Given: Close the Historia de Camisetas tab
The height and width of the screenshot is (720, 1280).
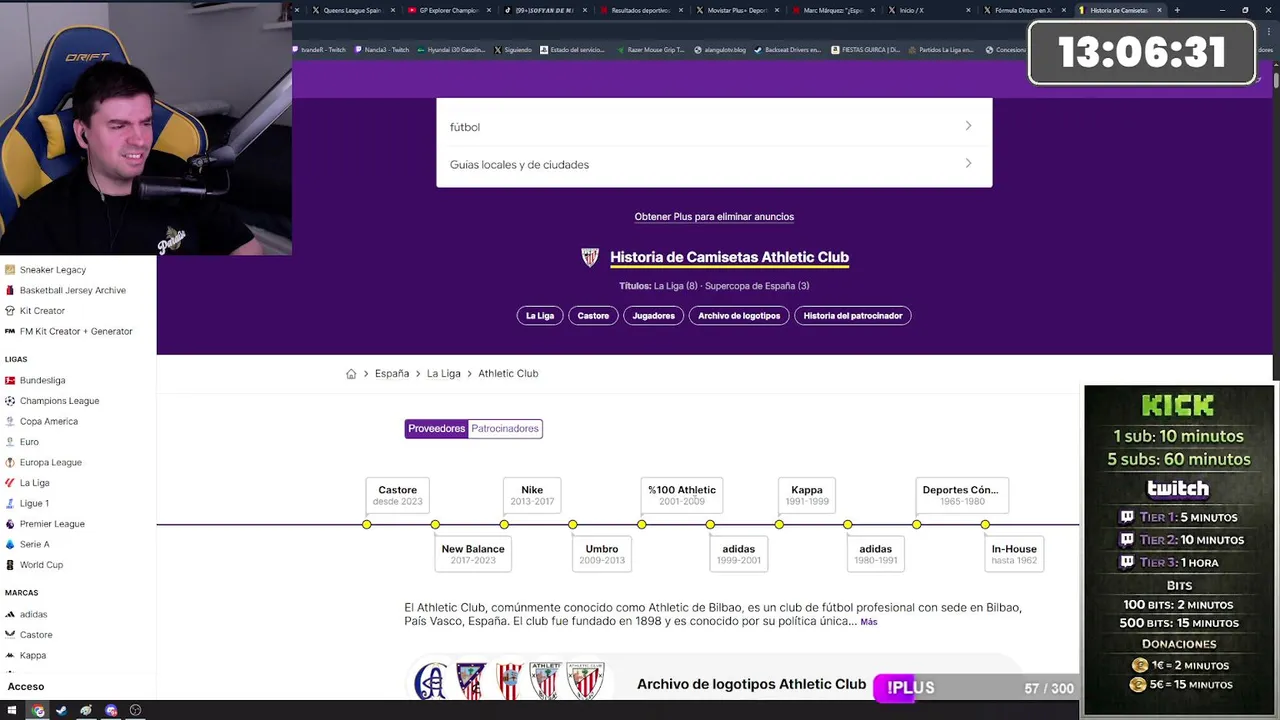Looking at the screenshot, I should (1159, 10).
